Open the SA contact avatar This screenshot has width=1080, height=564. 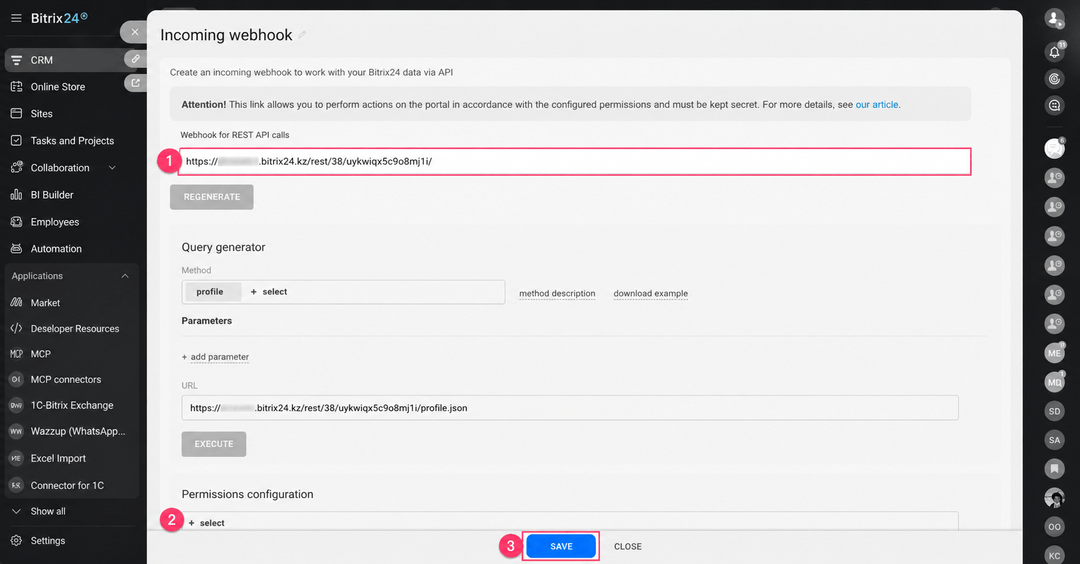[x=1055, y=440]
